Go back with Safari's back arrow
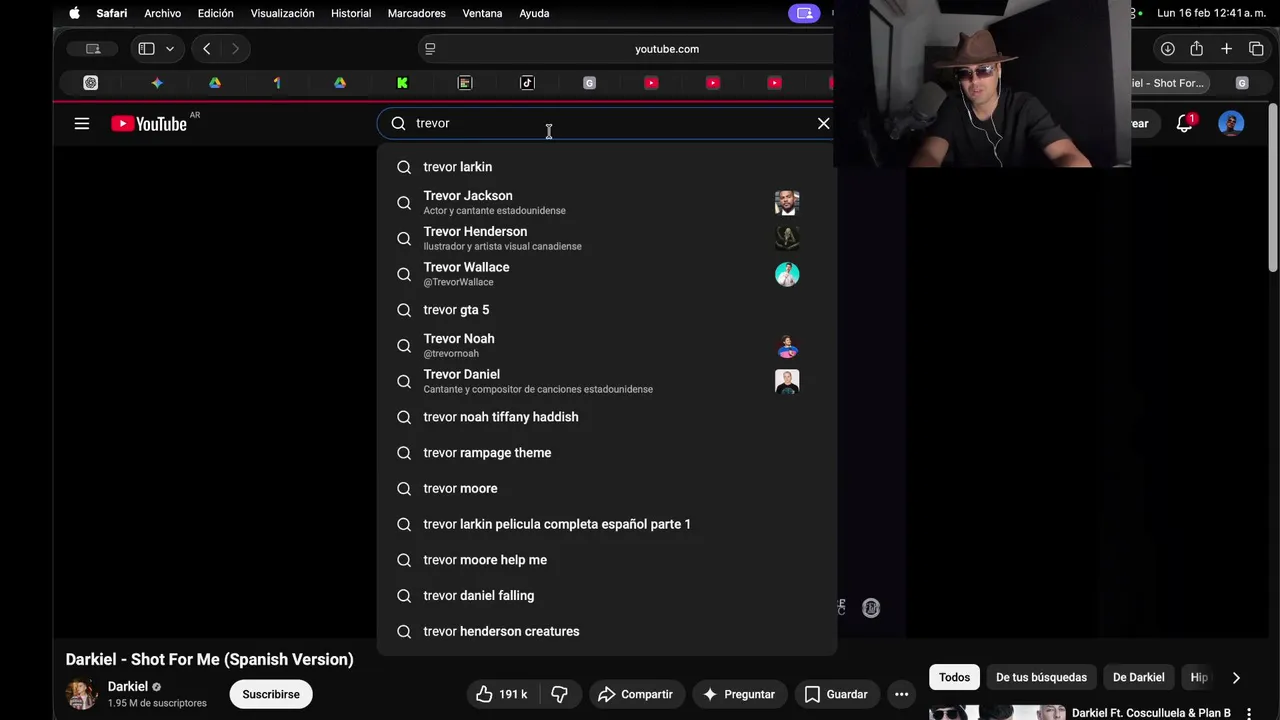This screenshot has width=1280, height=720. 206,48
